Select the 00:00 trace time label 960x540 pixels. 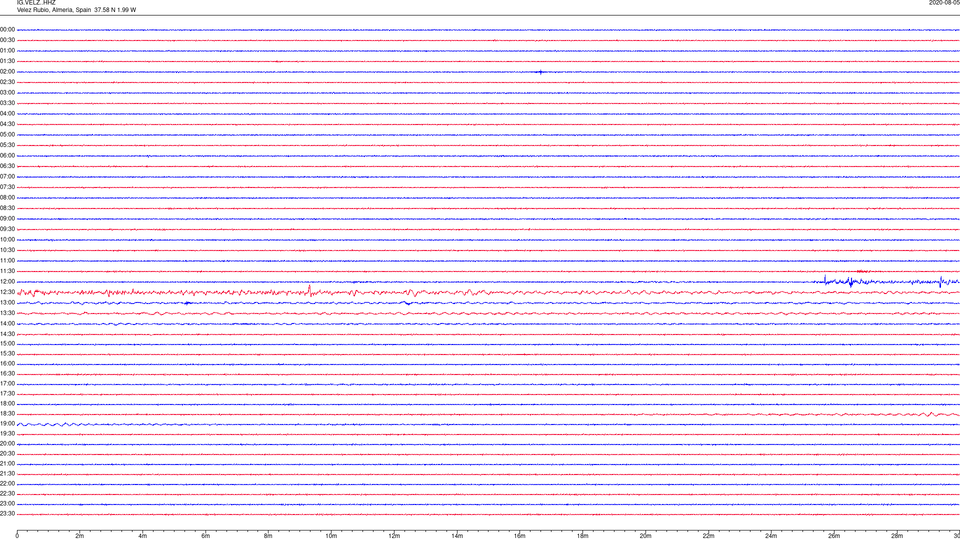(7, 29)
